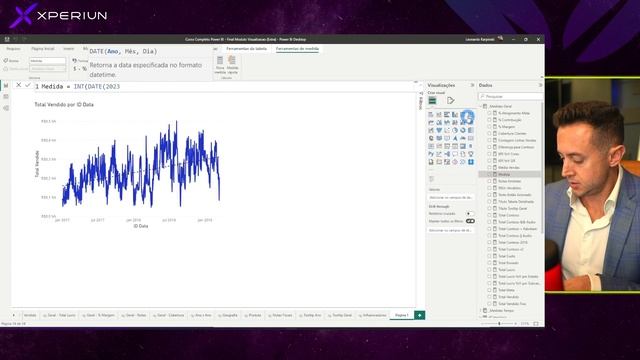Viewport: 640px width, 360px height.
Task: Toggle Manter todos os filtros switch
Action: [x=470, y=221]
